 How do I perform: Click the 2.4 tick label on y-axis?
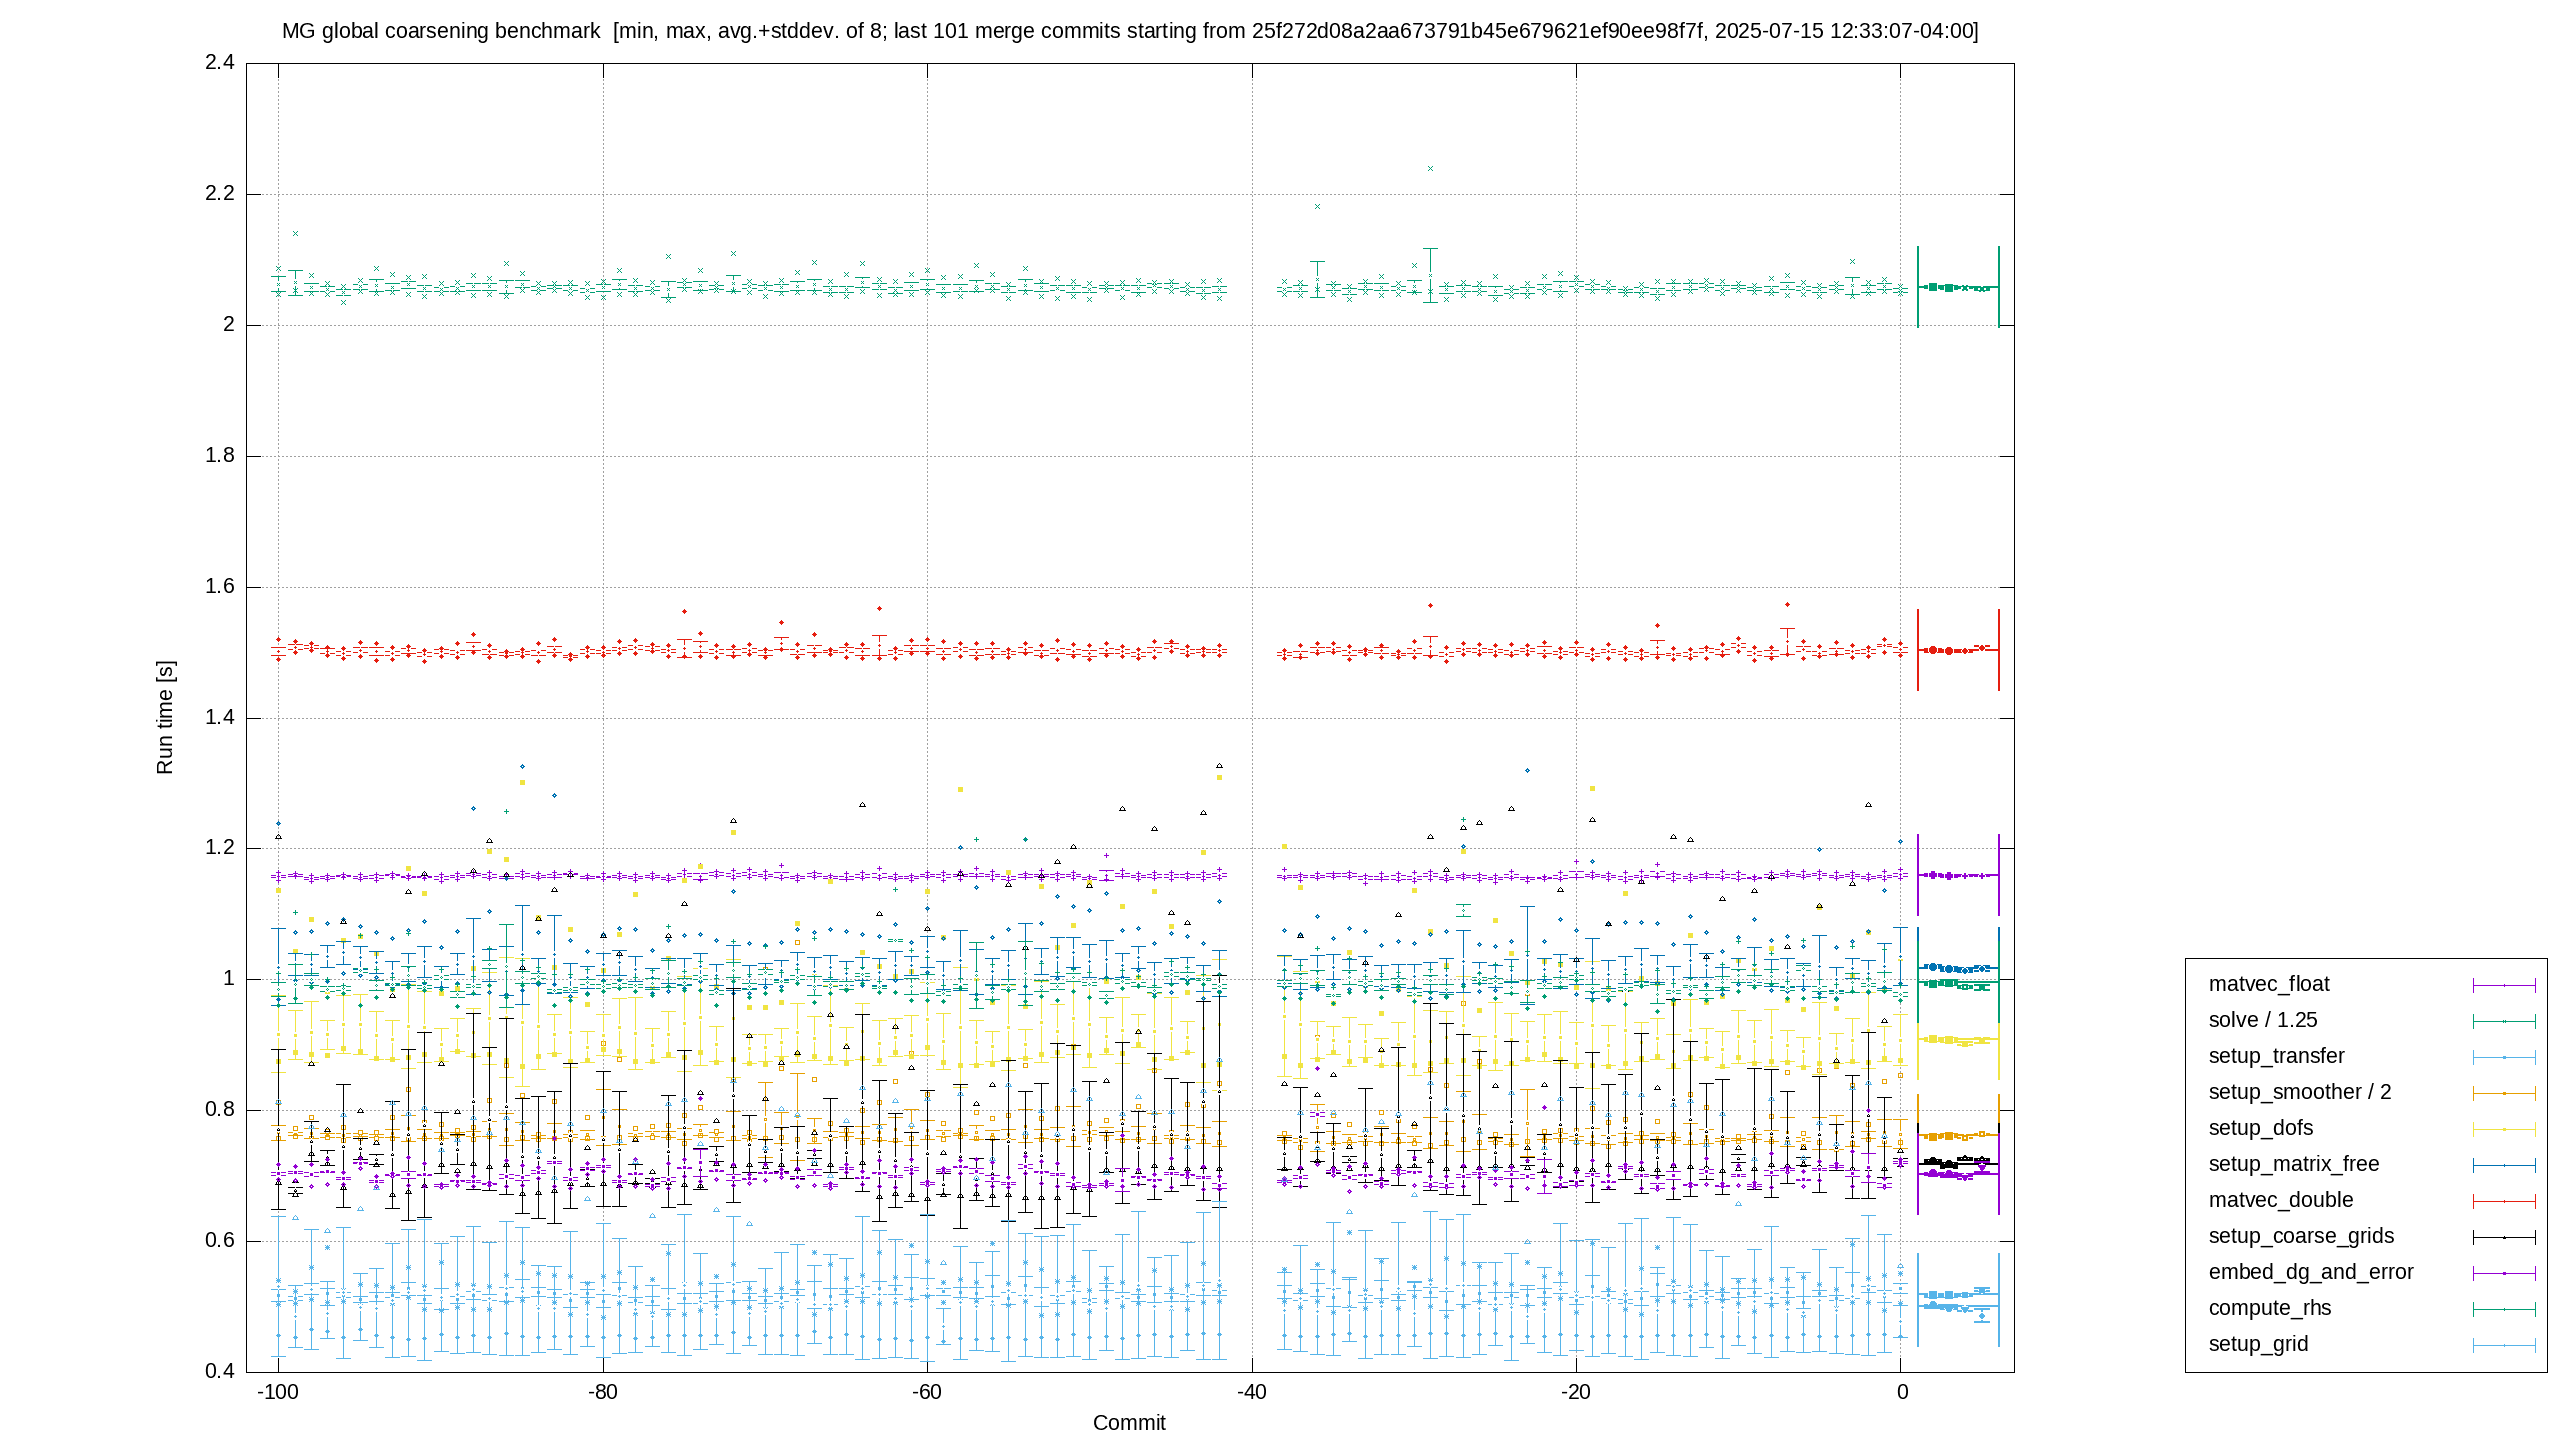(x=220, y=62)
